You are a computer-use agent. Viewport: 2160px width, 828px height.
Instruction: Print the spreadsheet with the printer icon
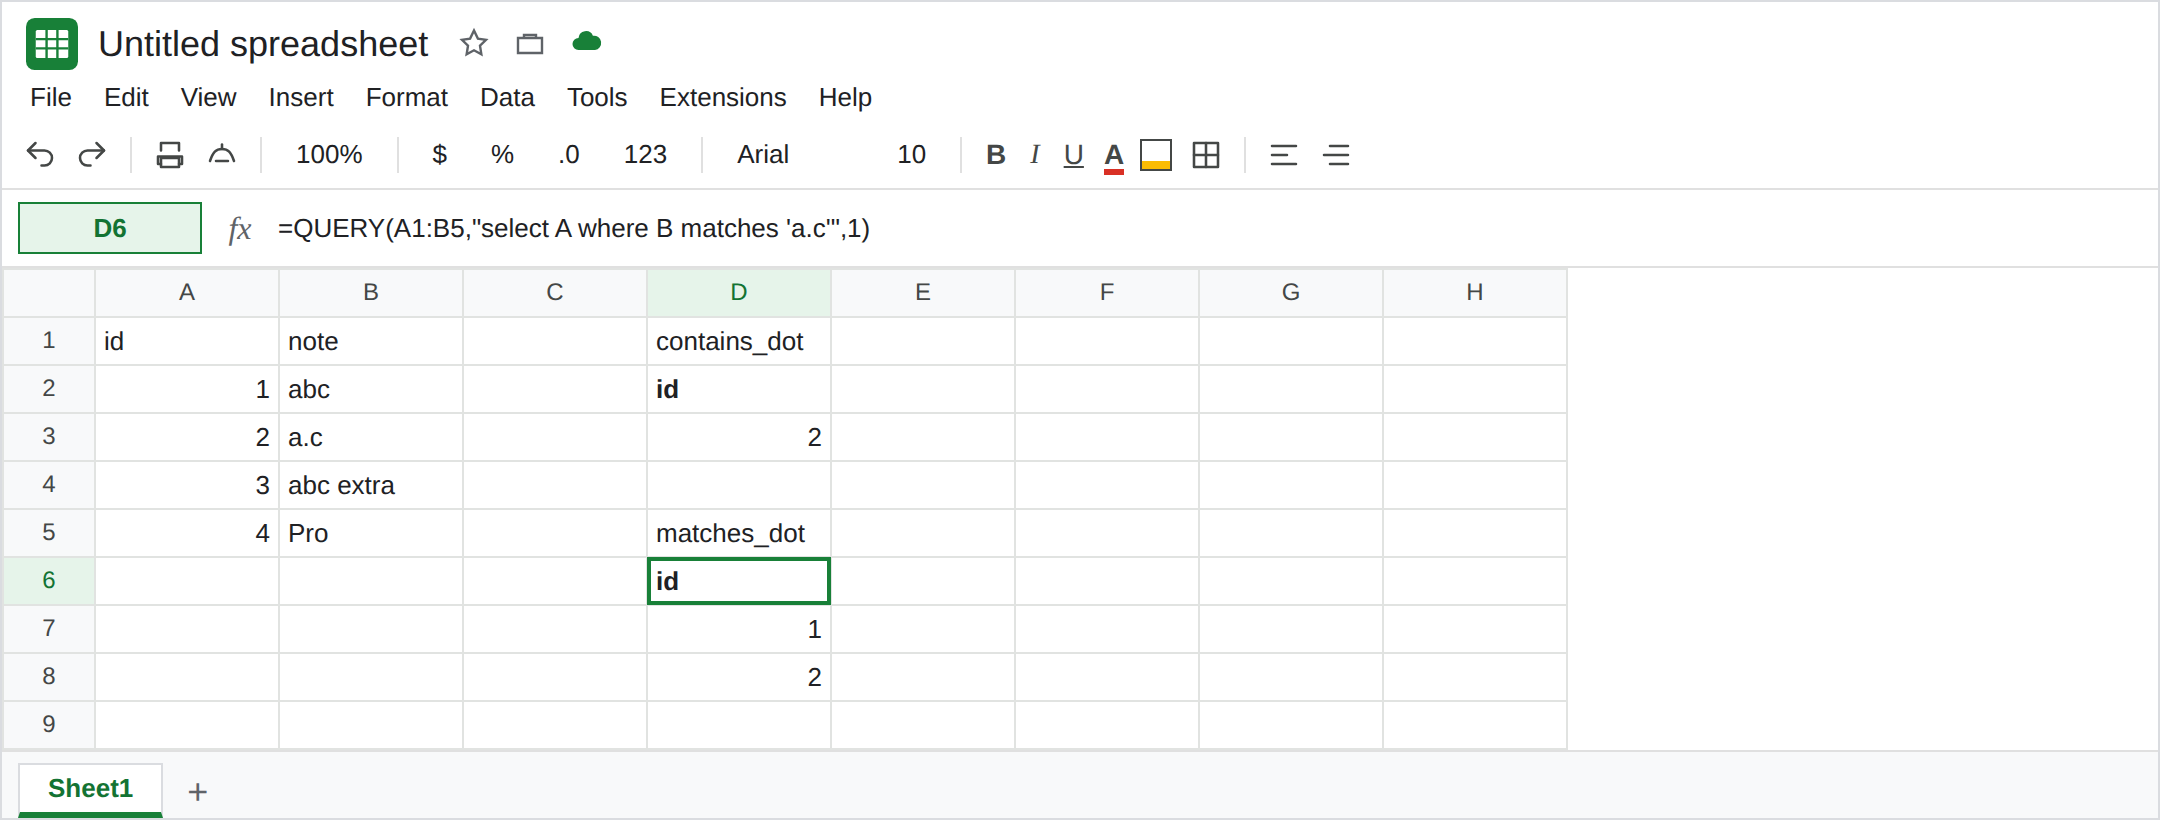point(170,155)
